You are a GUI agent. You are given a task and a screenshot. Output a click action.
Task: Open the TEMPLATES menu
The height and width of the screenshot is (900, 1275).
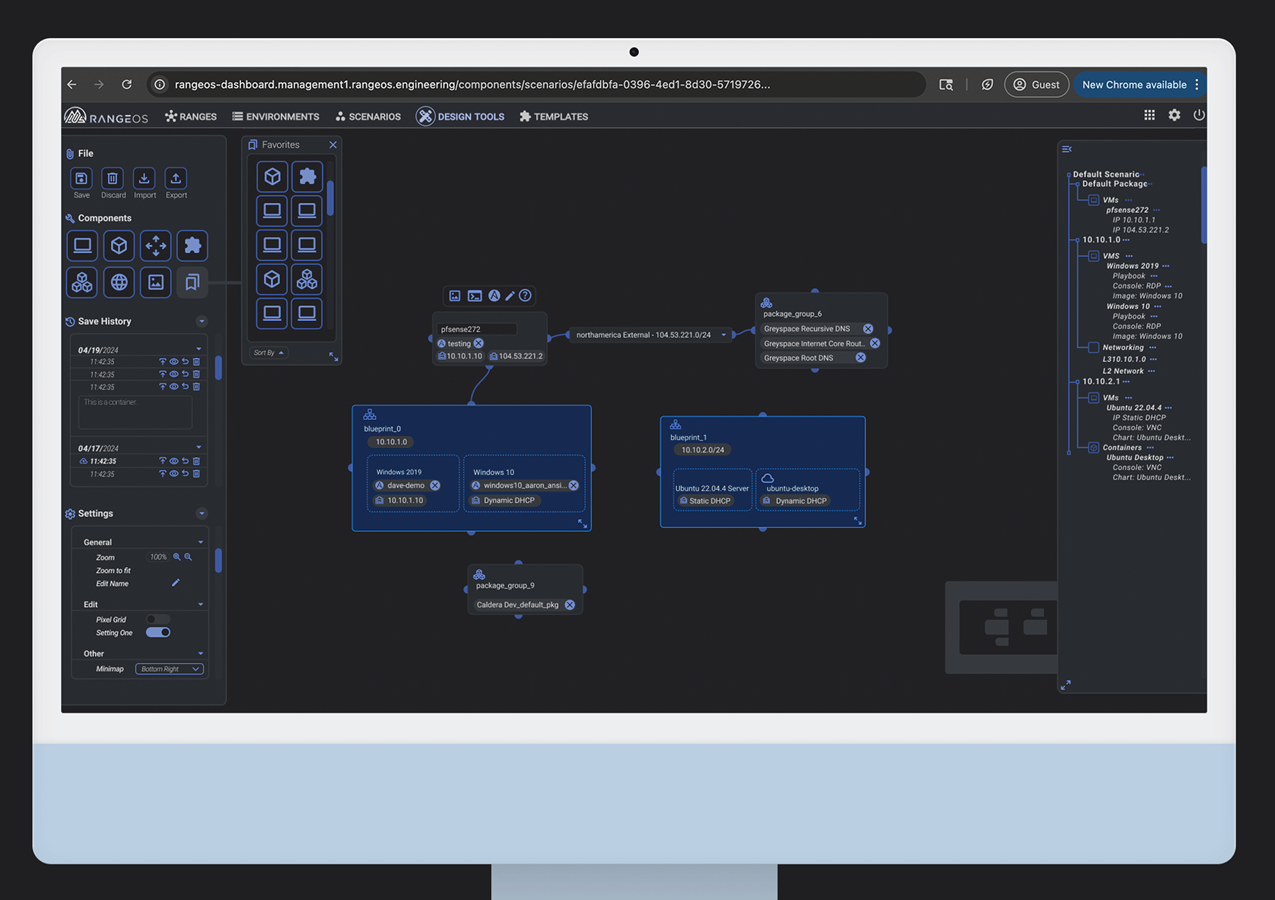tap(553, 116)
